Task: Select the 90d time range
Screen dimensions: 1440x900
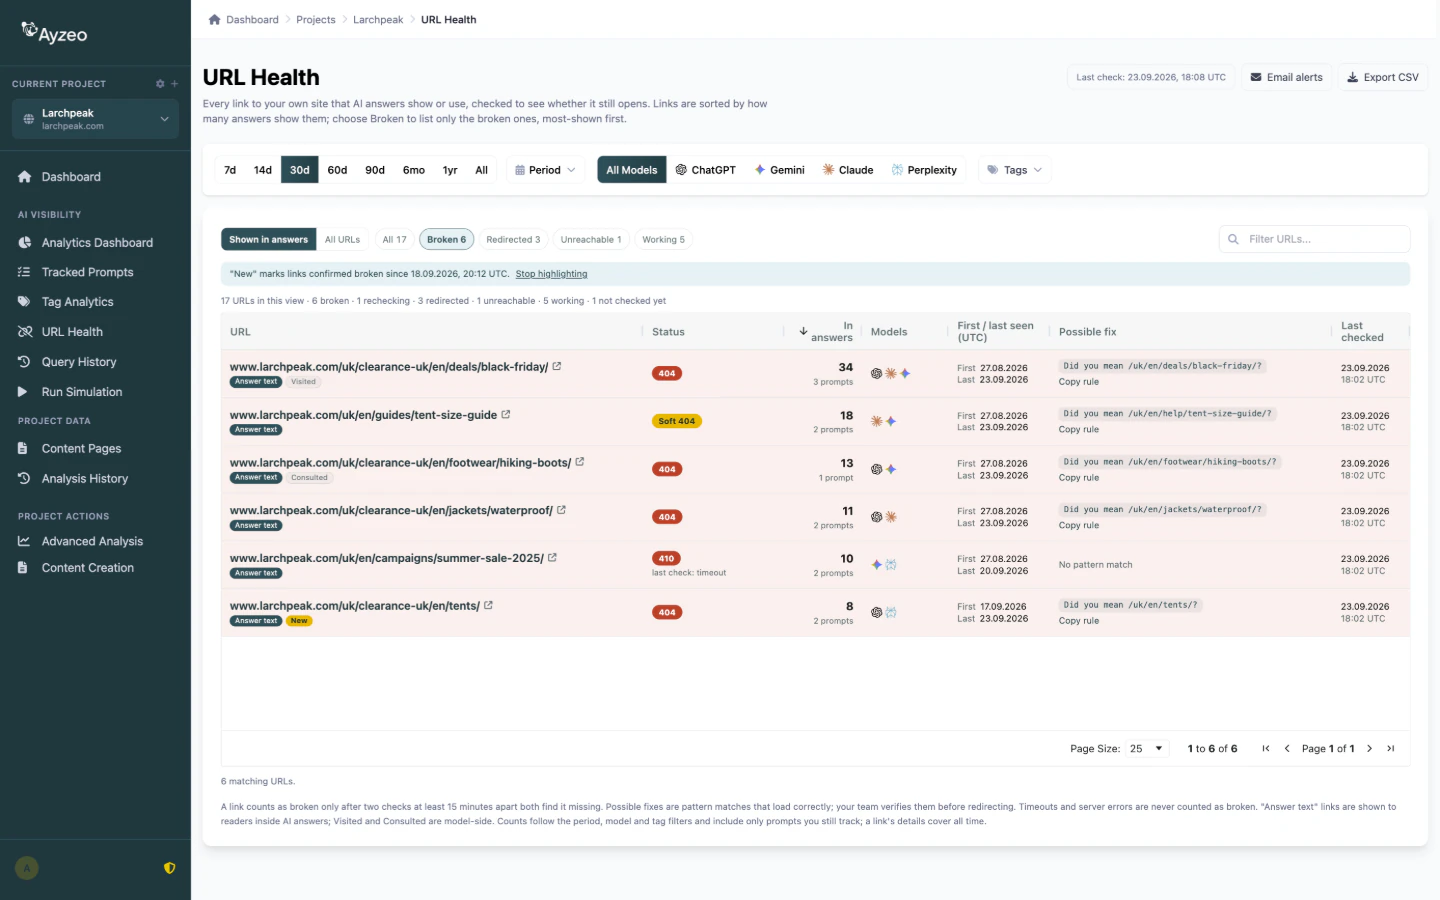Action: point(375,170)
